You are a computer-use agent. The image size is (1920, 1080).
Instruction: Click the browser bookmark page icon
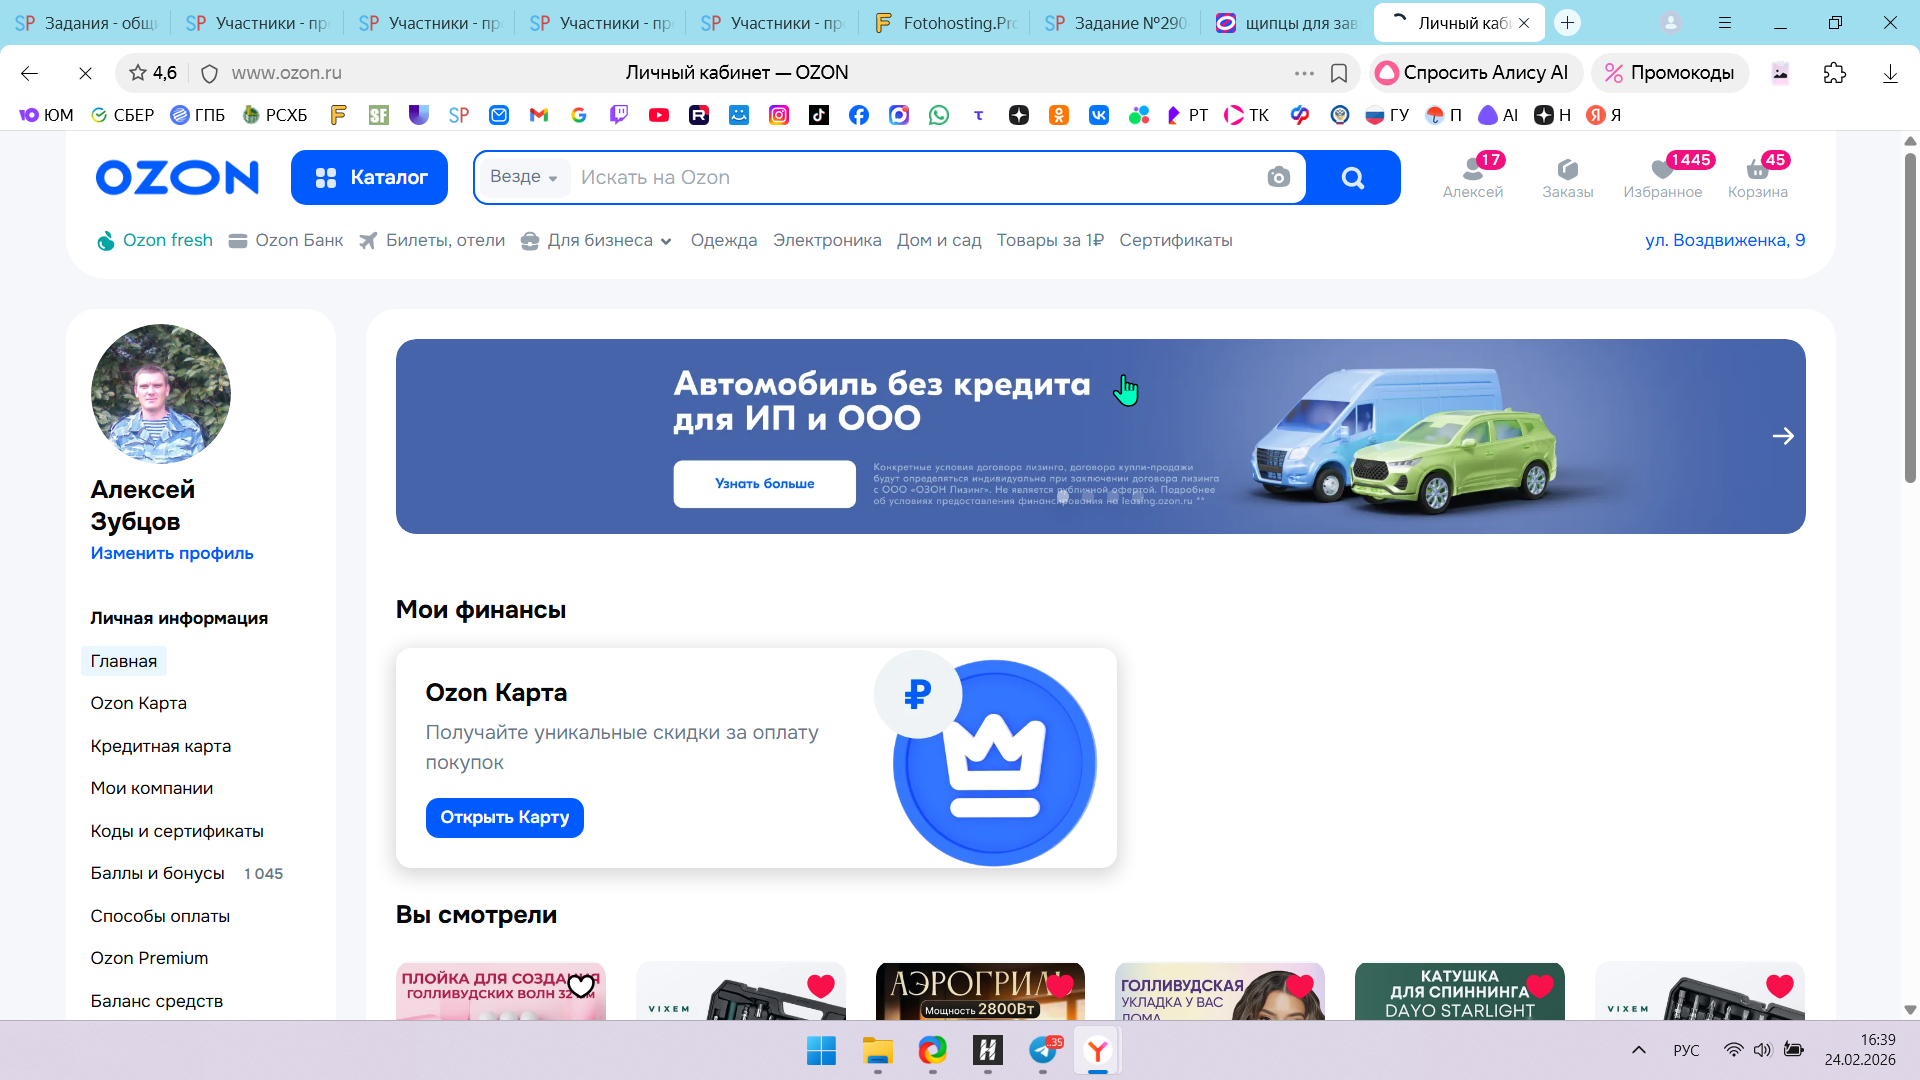[1339, 73]
